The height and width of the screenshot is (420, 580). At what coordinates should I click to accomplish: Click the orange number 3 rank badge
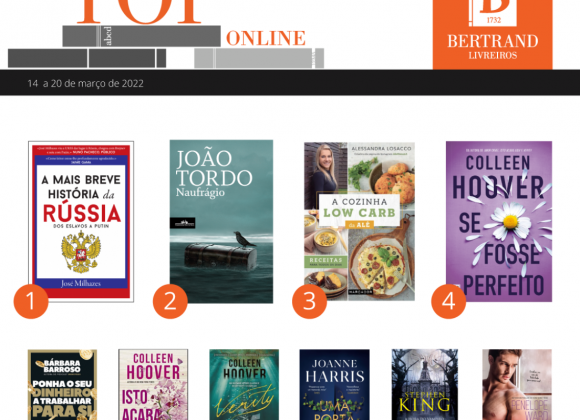[x=310, y=301]
